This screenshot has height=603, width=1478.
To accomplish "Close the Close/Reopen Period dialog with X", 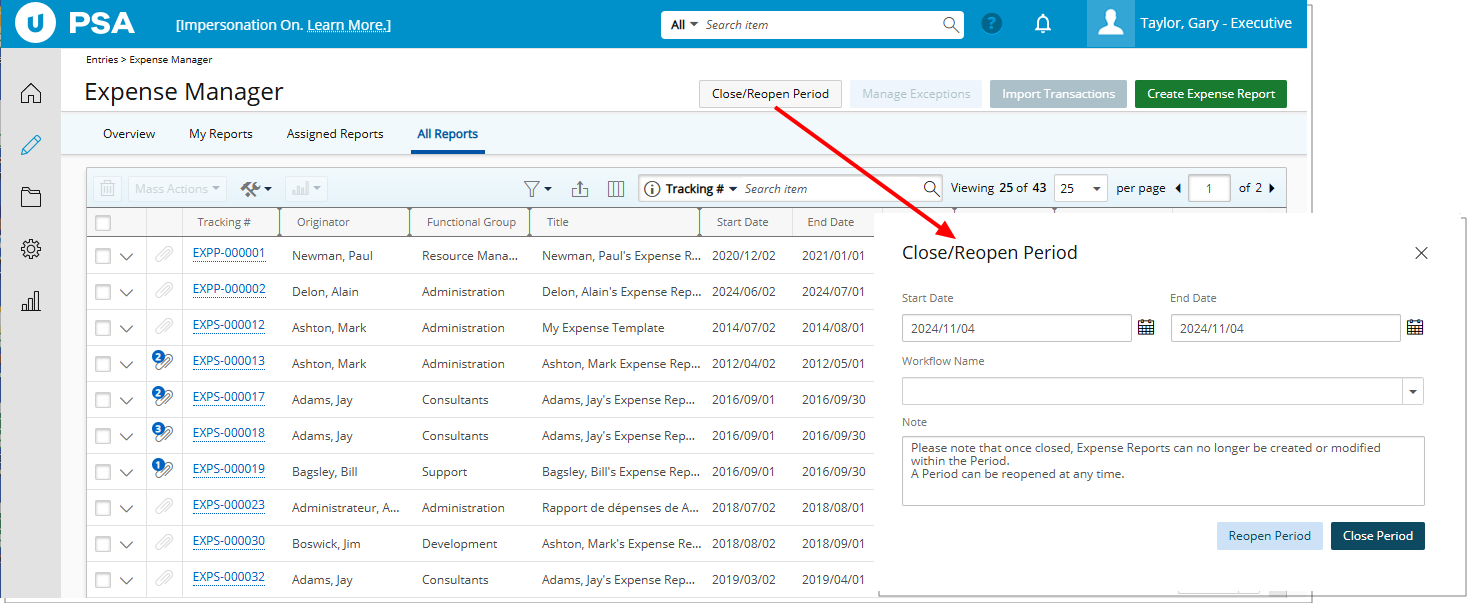I will click(x=1421, y=253).
